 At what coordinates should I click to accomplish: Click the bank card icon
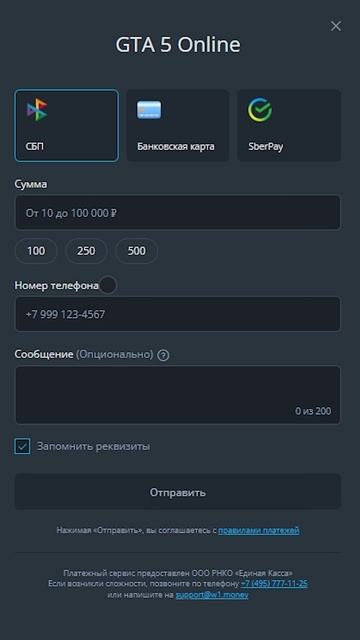[x=149, y=110]
